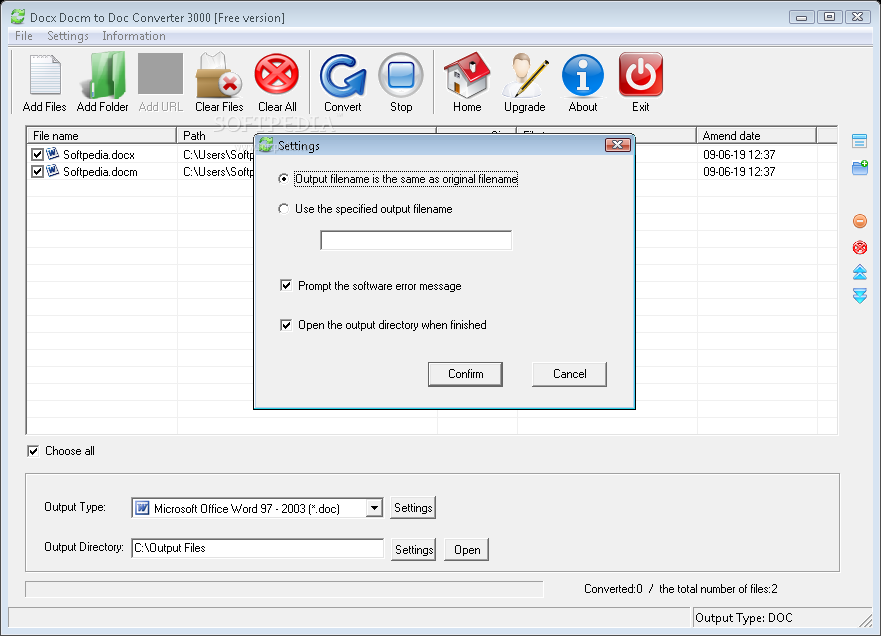The width and height of the screenshot is (881, 636).
Task: Click the red Exit power icon
Action: (x=641, y=75)
